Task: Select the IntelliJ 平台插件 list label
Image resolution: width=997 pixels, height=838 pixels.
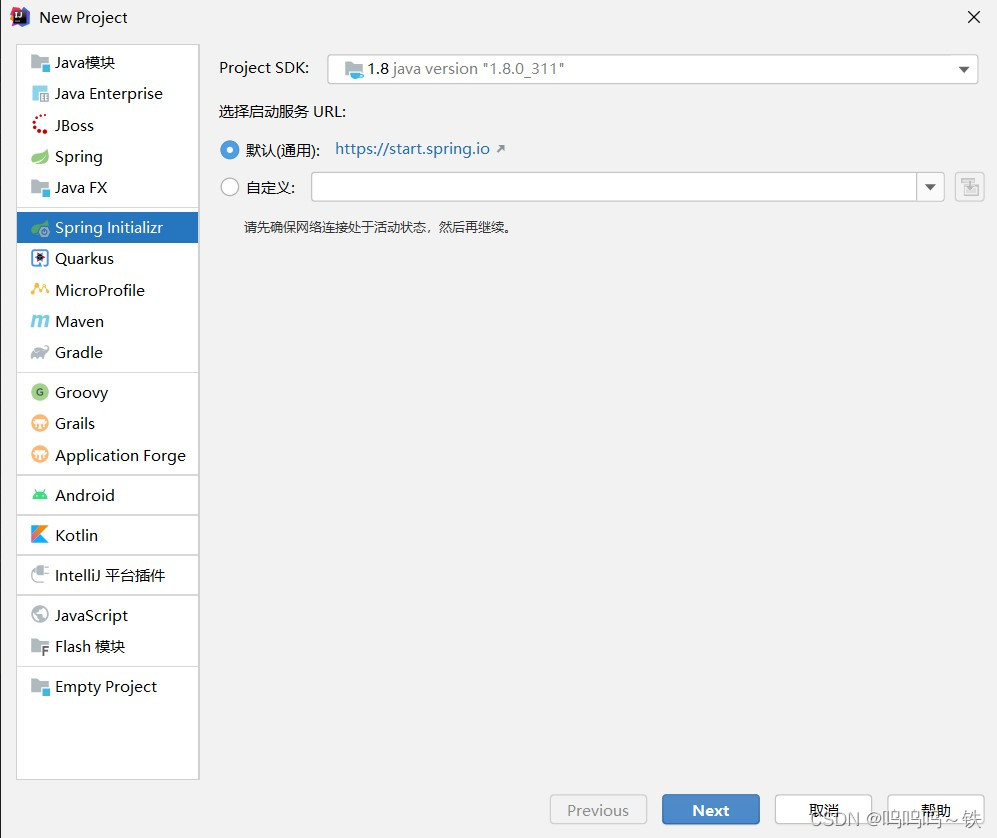Action: 110,575
